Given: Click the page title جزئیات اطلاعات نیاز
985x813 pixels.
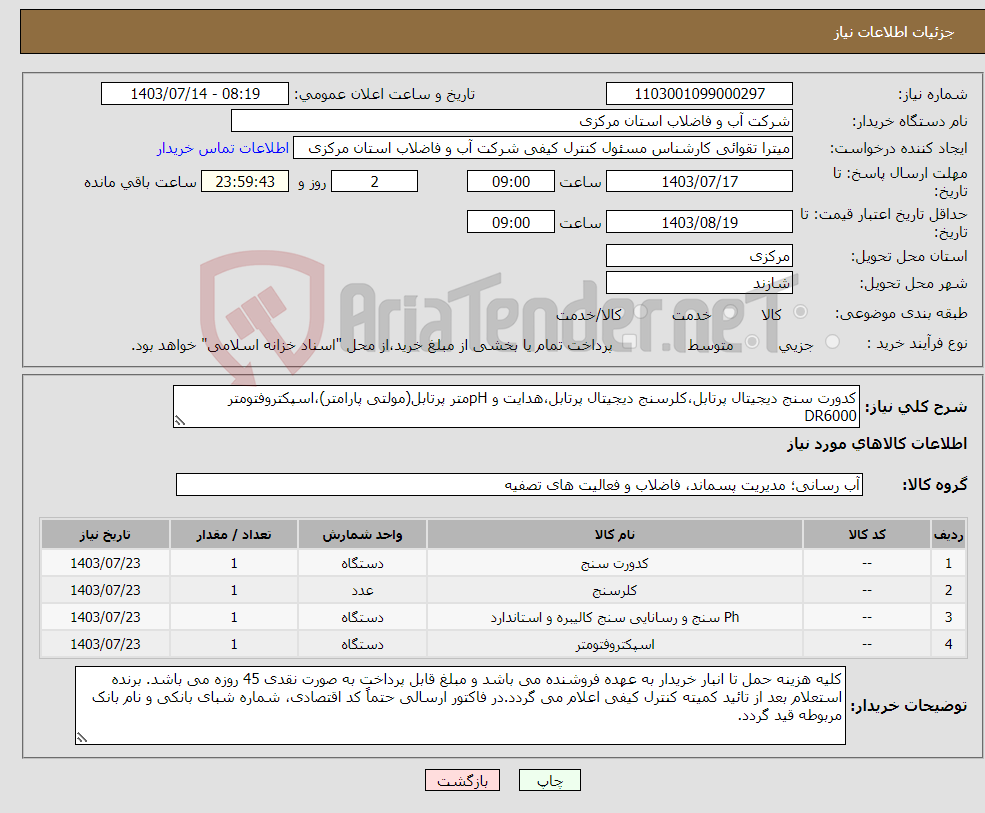Looking at the screenshot, I should [x=893, y=32].
